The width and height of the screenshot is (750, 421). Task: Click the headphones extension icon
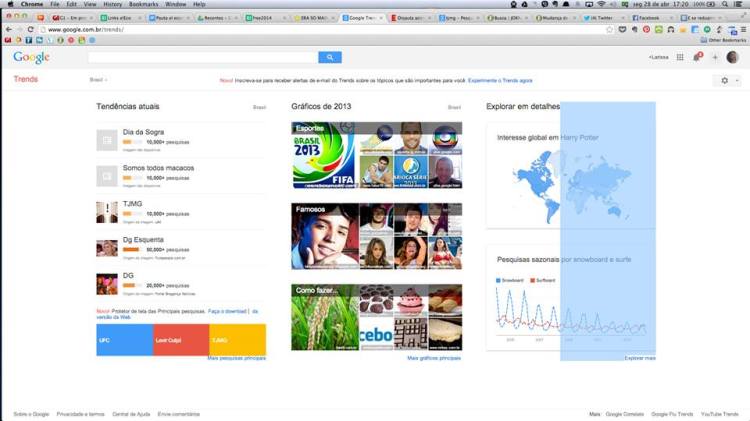671,30
